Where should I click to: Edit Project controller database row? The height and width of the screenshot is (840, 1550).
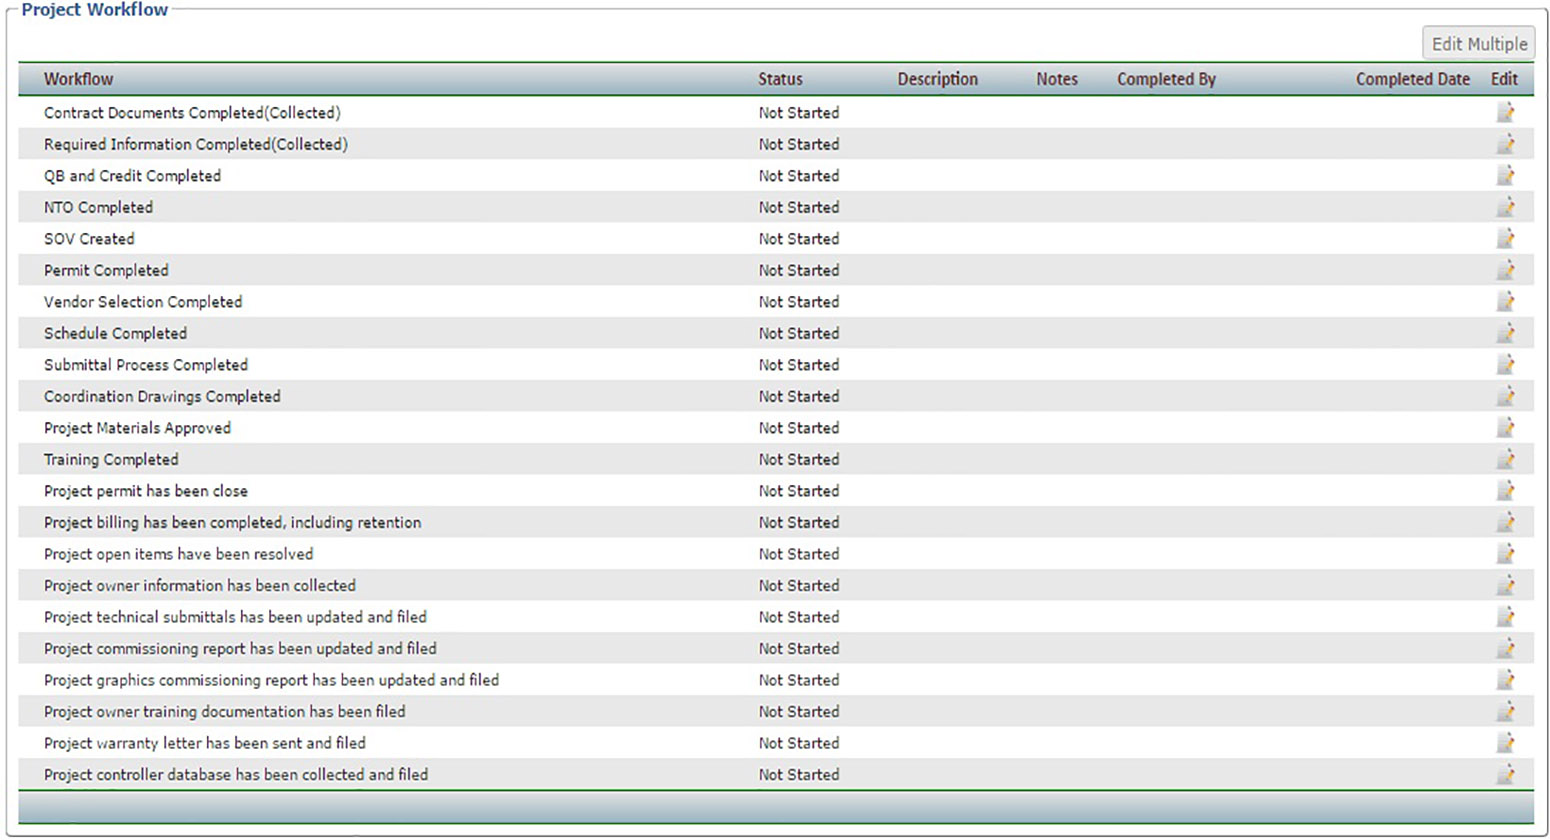coord(1505,774)
